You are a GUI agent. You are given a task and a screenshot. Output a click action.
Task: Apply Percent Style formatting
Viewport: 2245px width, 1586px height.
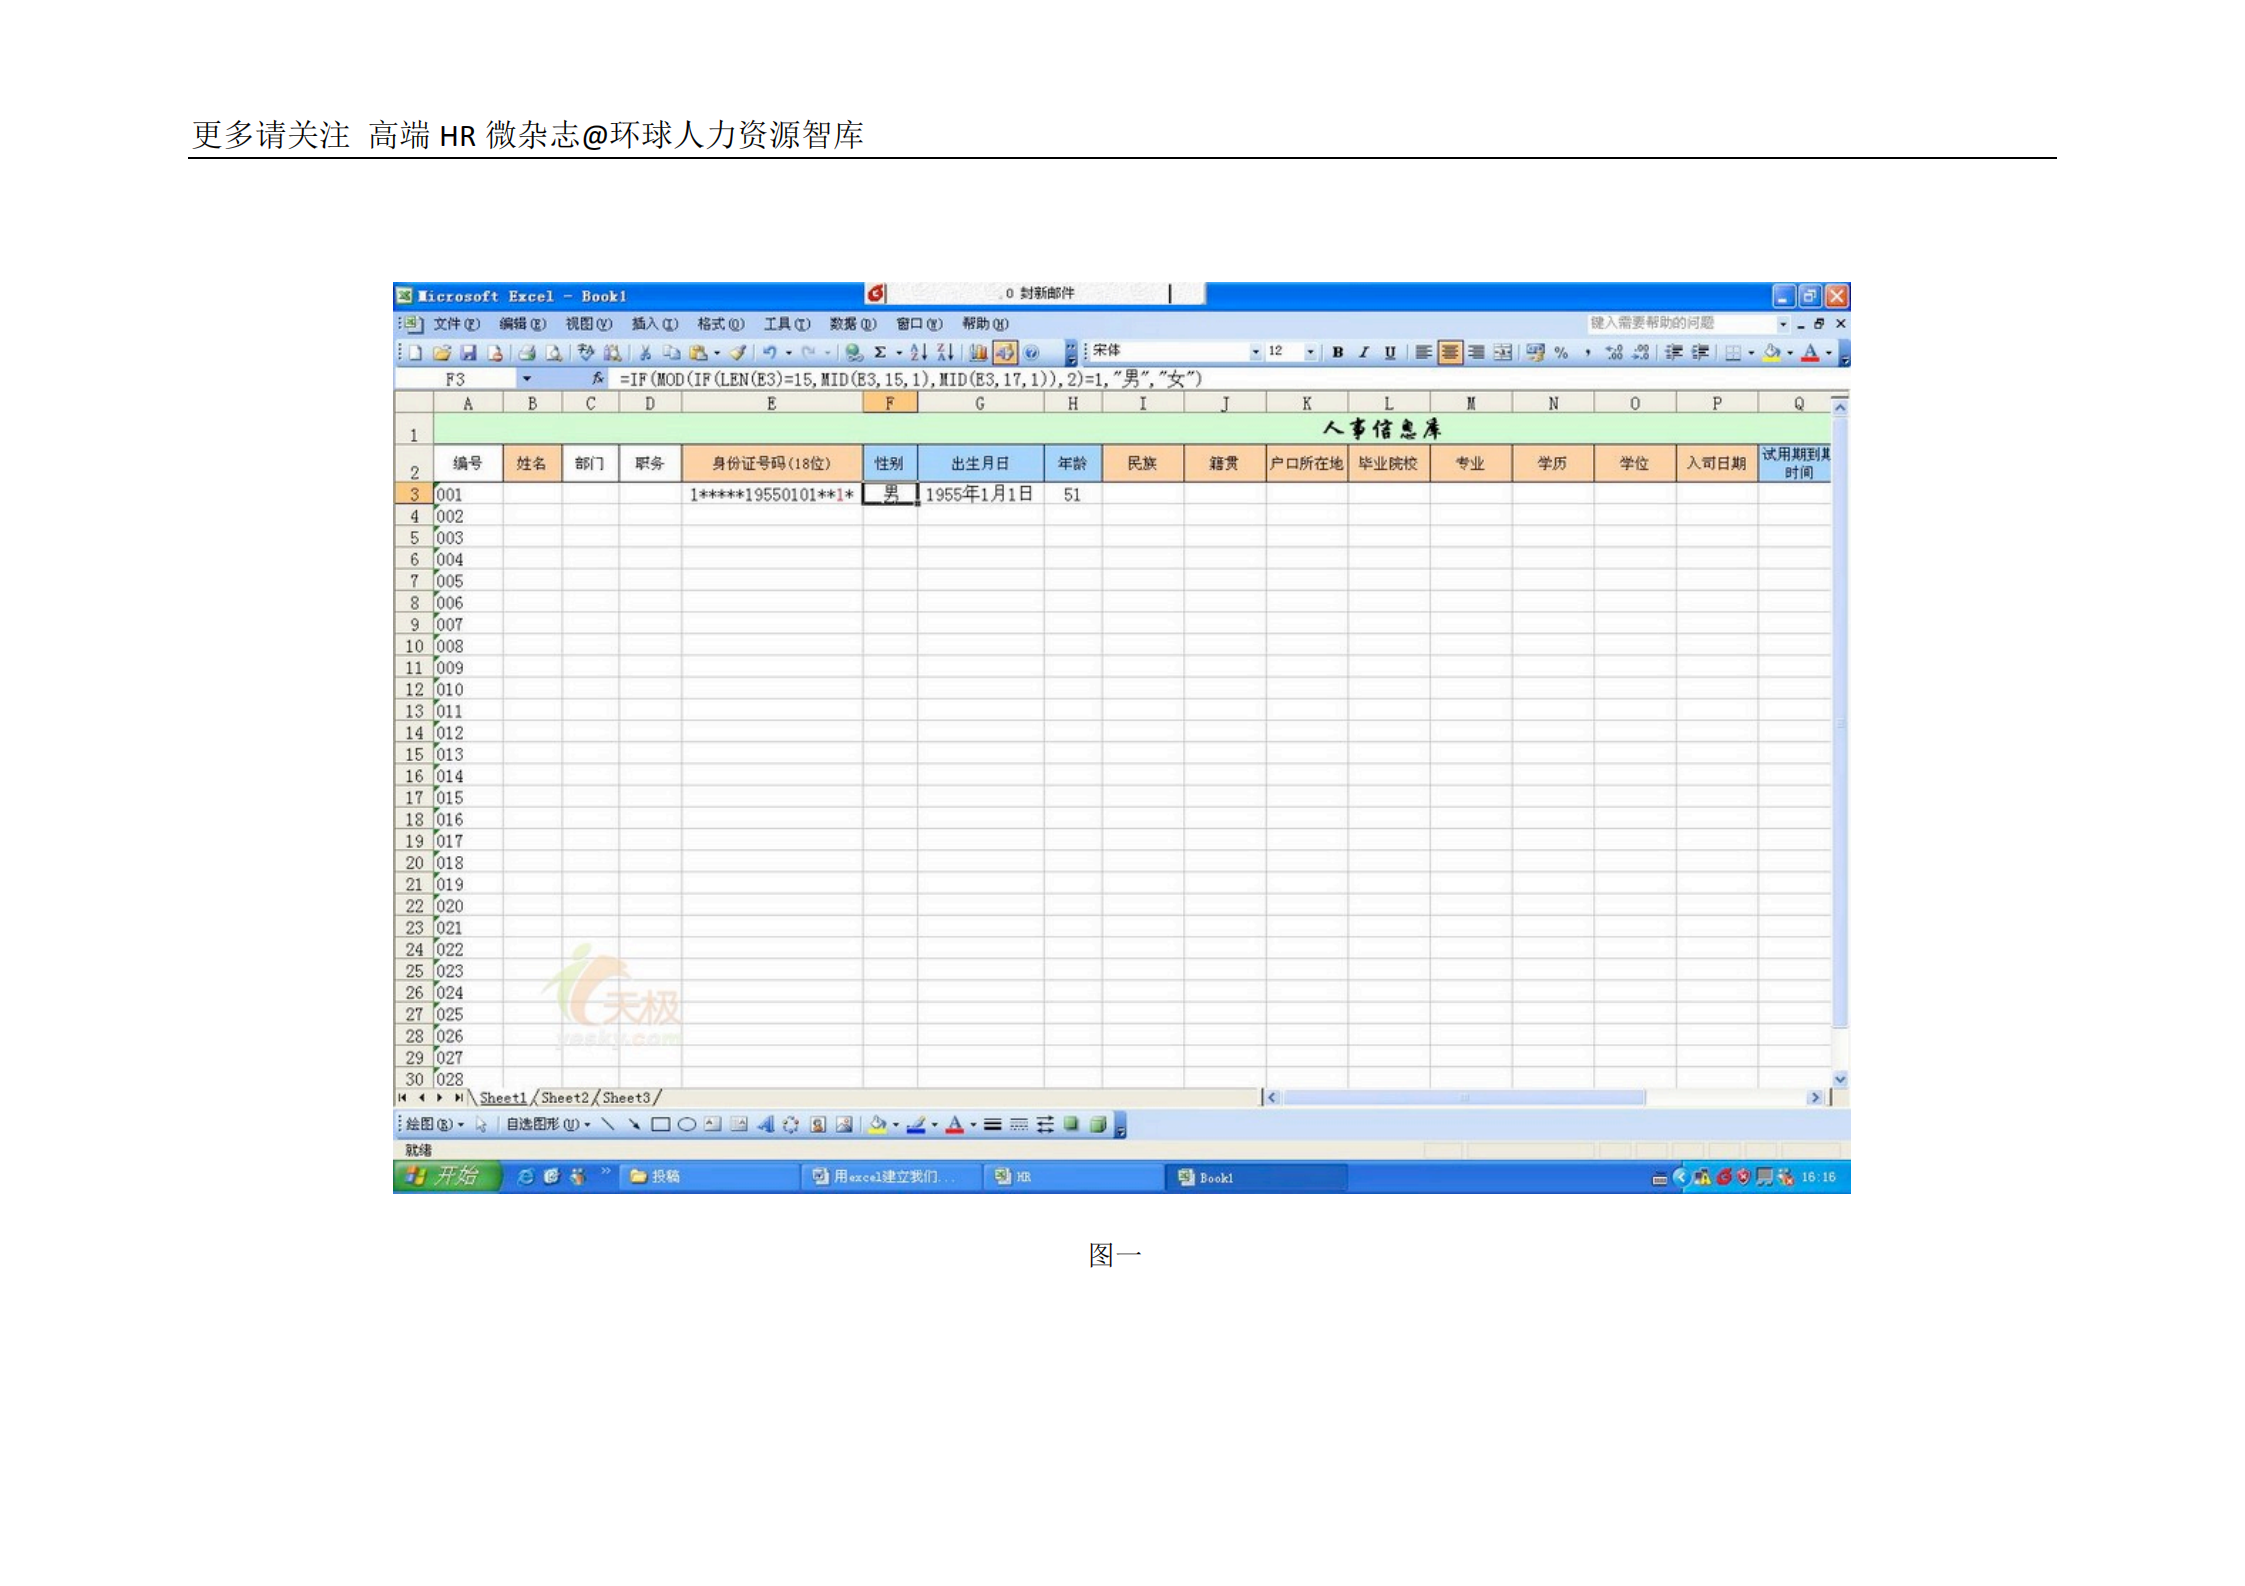pos(1562,352)
